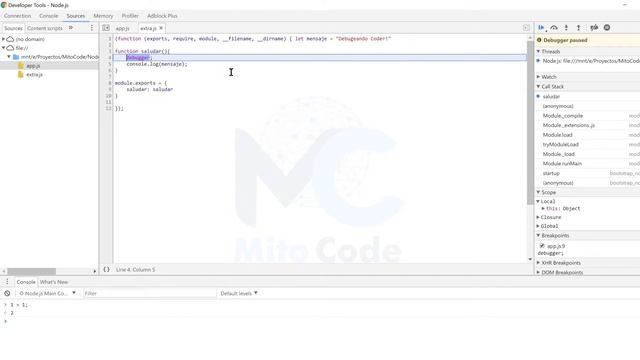The width and height of the screenshot is (640, 360).
Task: Expand the Watch section
Action: click(538, 77)
